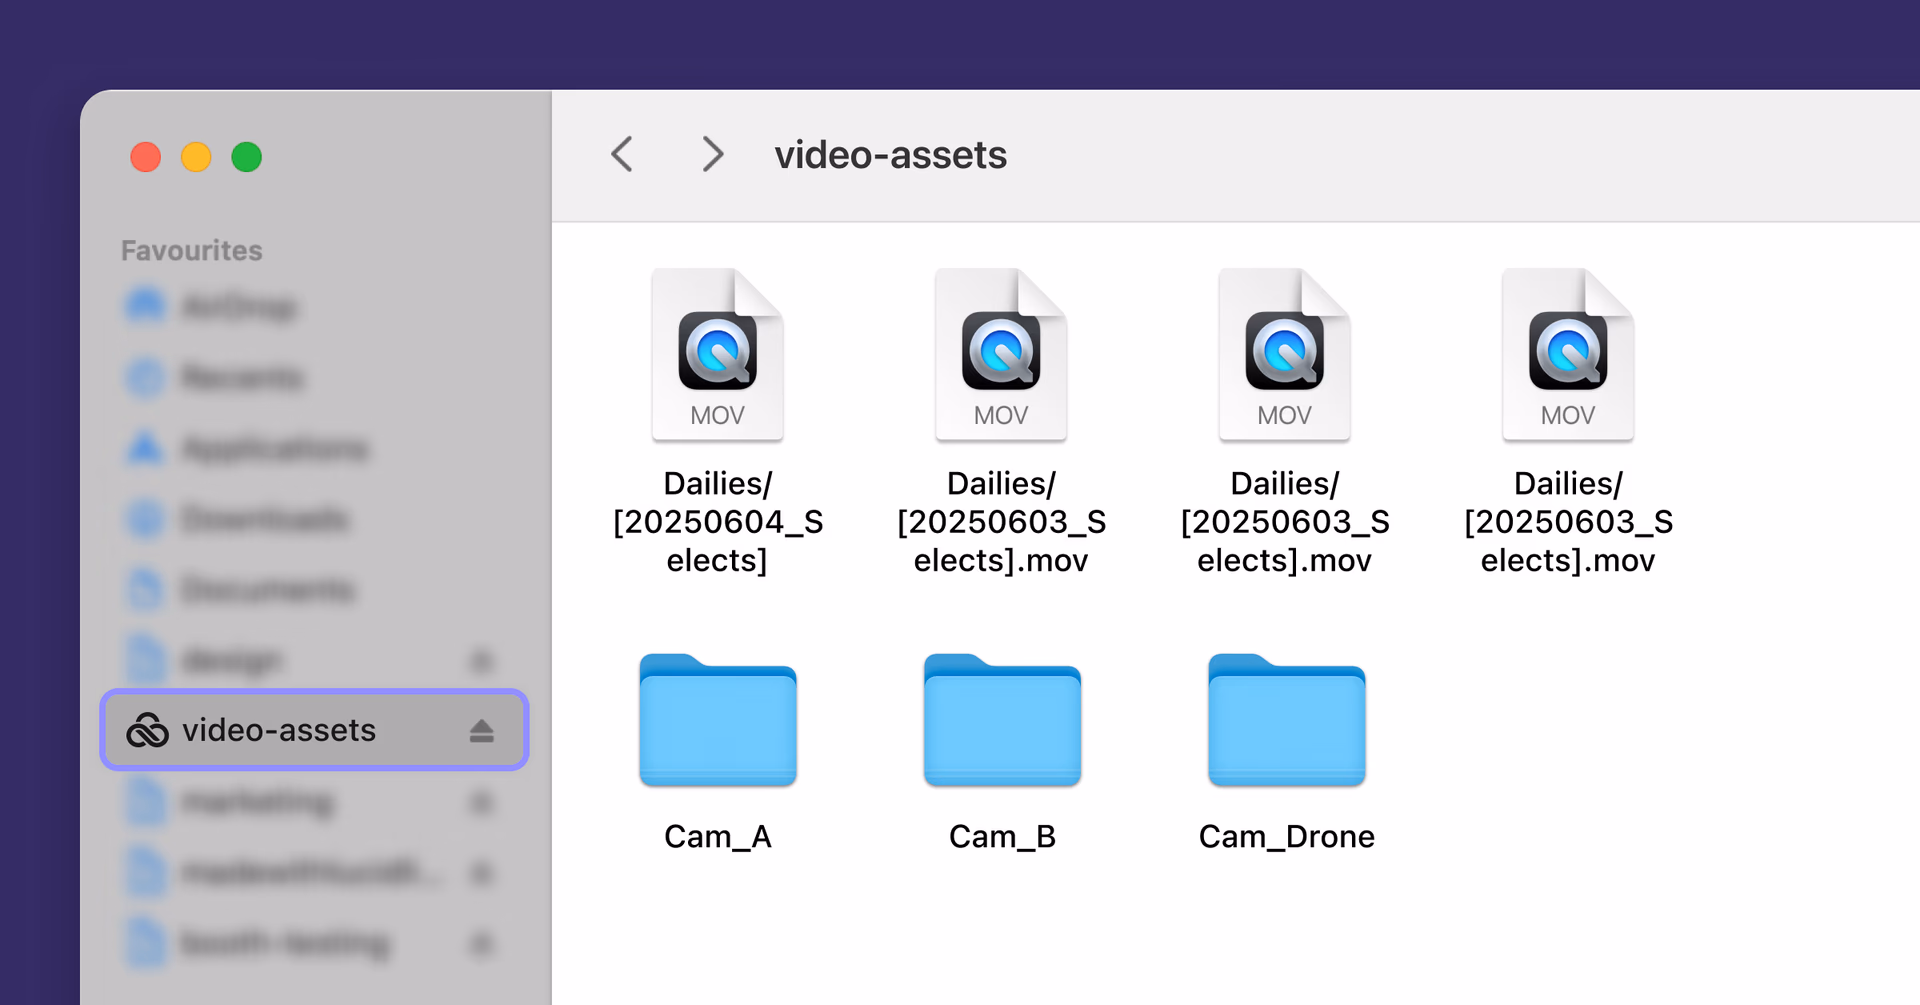The height and width of the screenshot is (1005, 1920).
Task: Eject the video-assets volume
Action: point(482,731)
